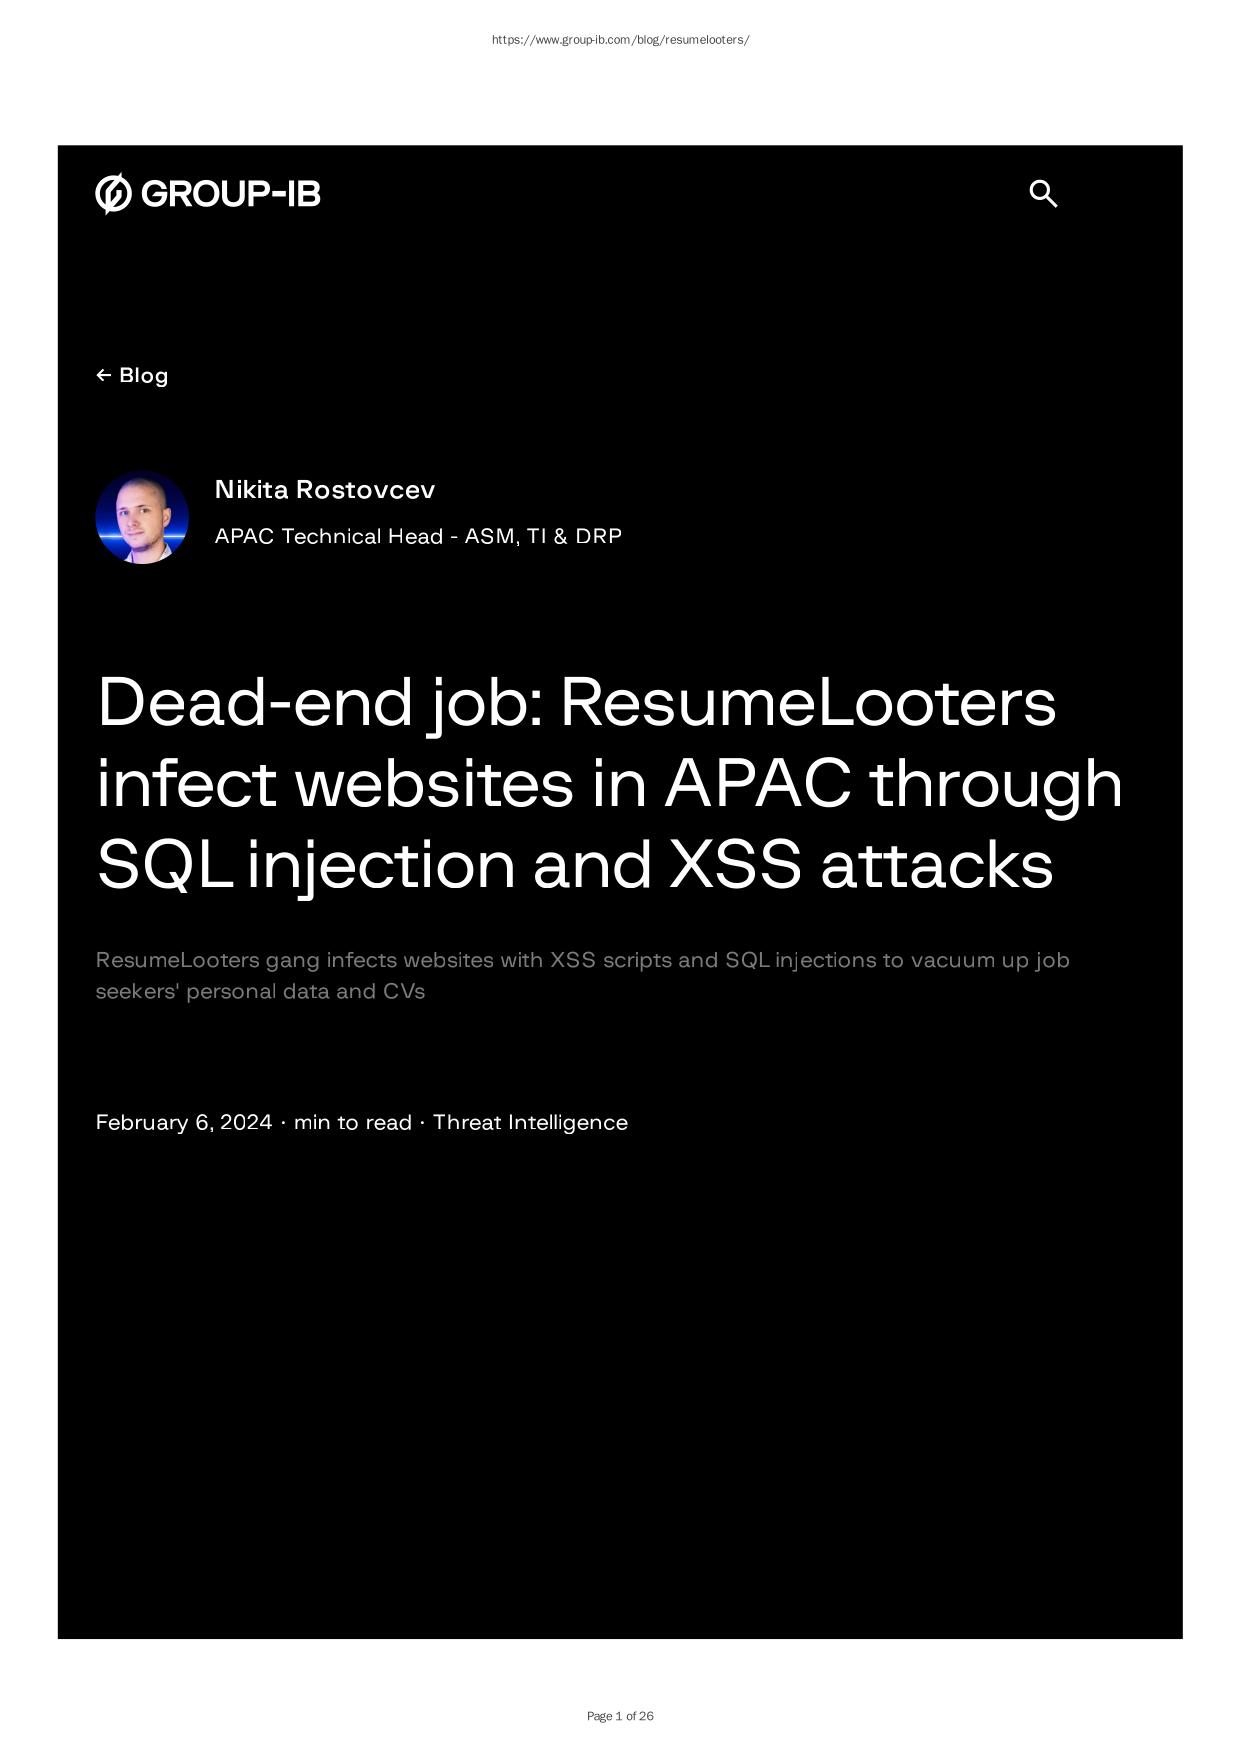Click the grey subtitle about ResumeLooters gang
Screen dimensions: 1242x1756
pos(582,960)
